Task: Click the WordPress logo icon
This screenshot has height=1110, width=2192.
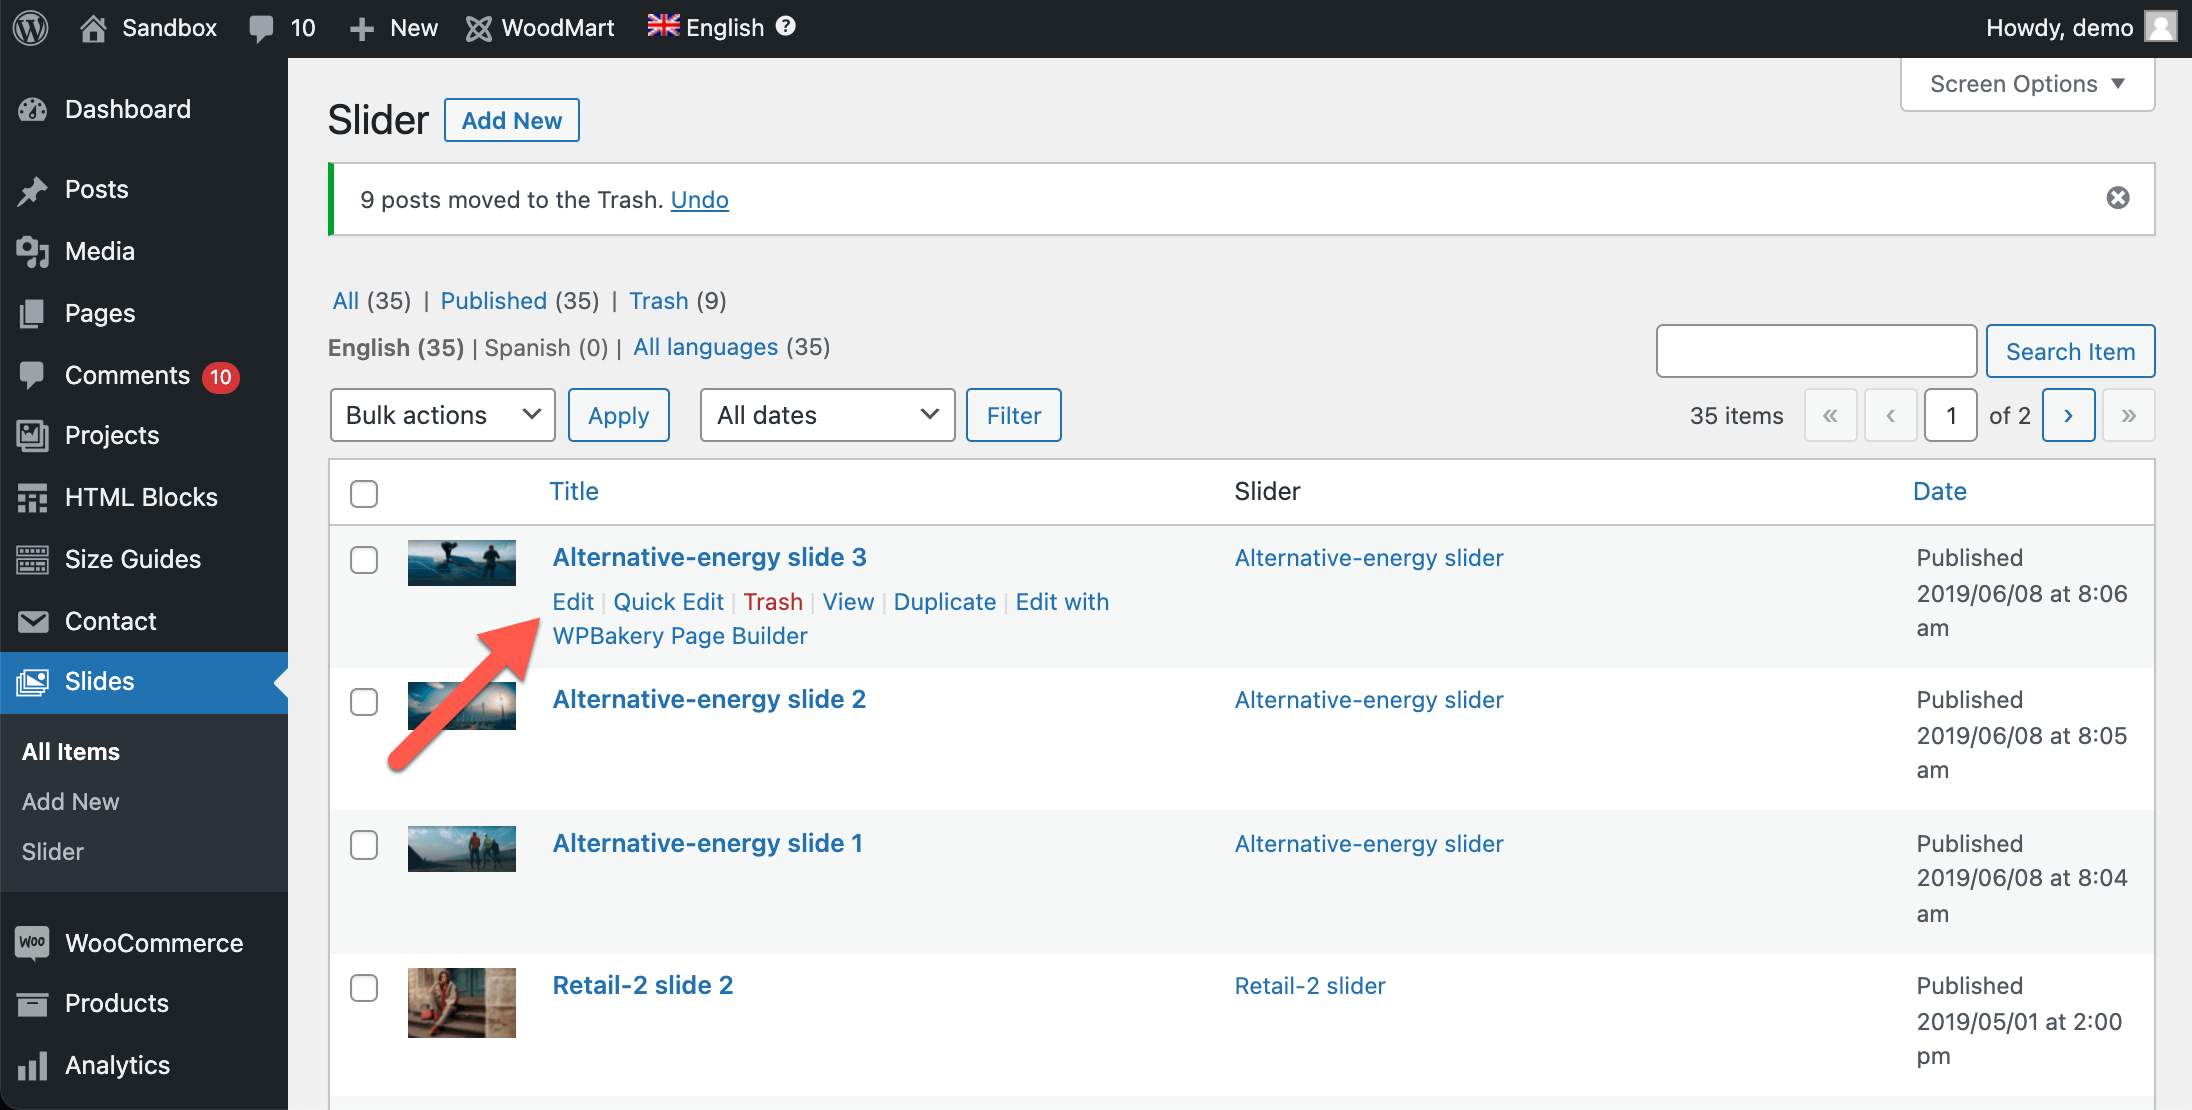Action: click(31, 28)
